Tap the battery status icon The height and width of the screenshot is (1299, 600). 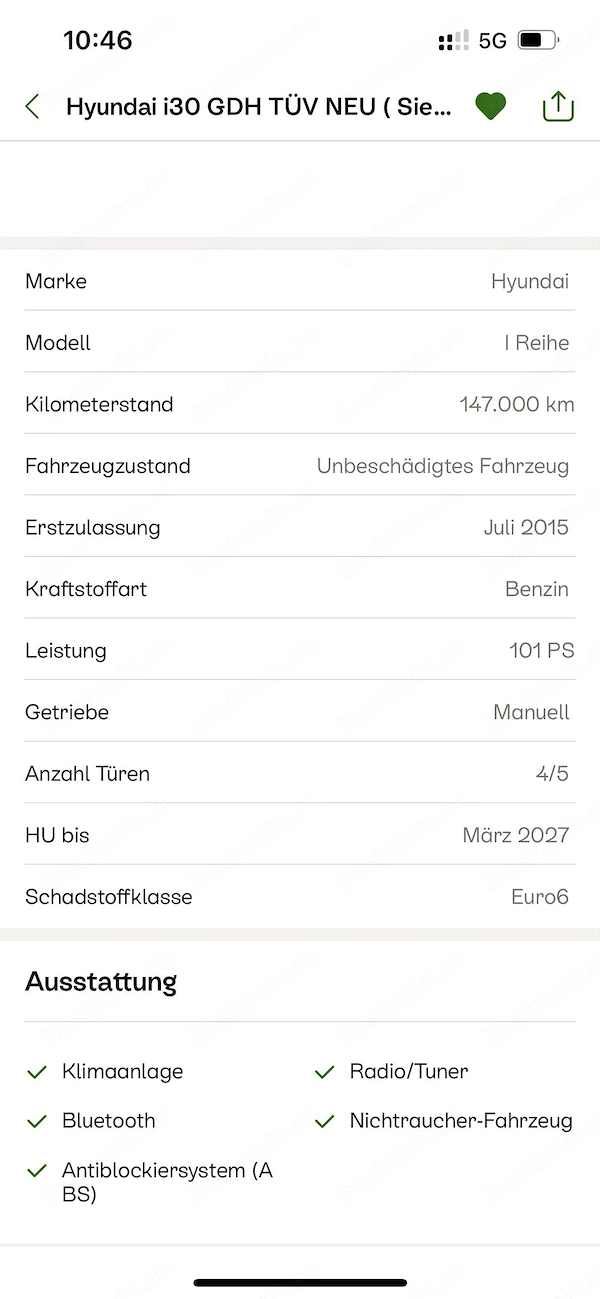[538, 41]
